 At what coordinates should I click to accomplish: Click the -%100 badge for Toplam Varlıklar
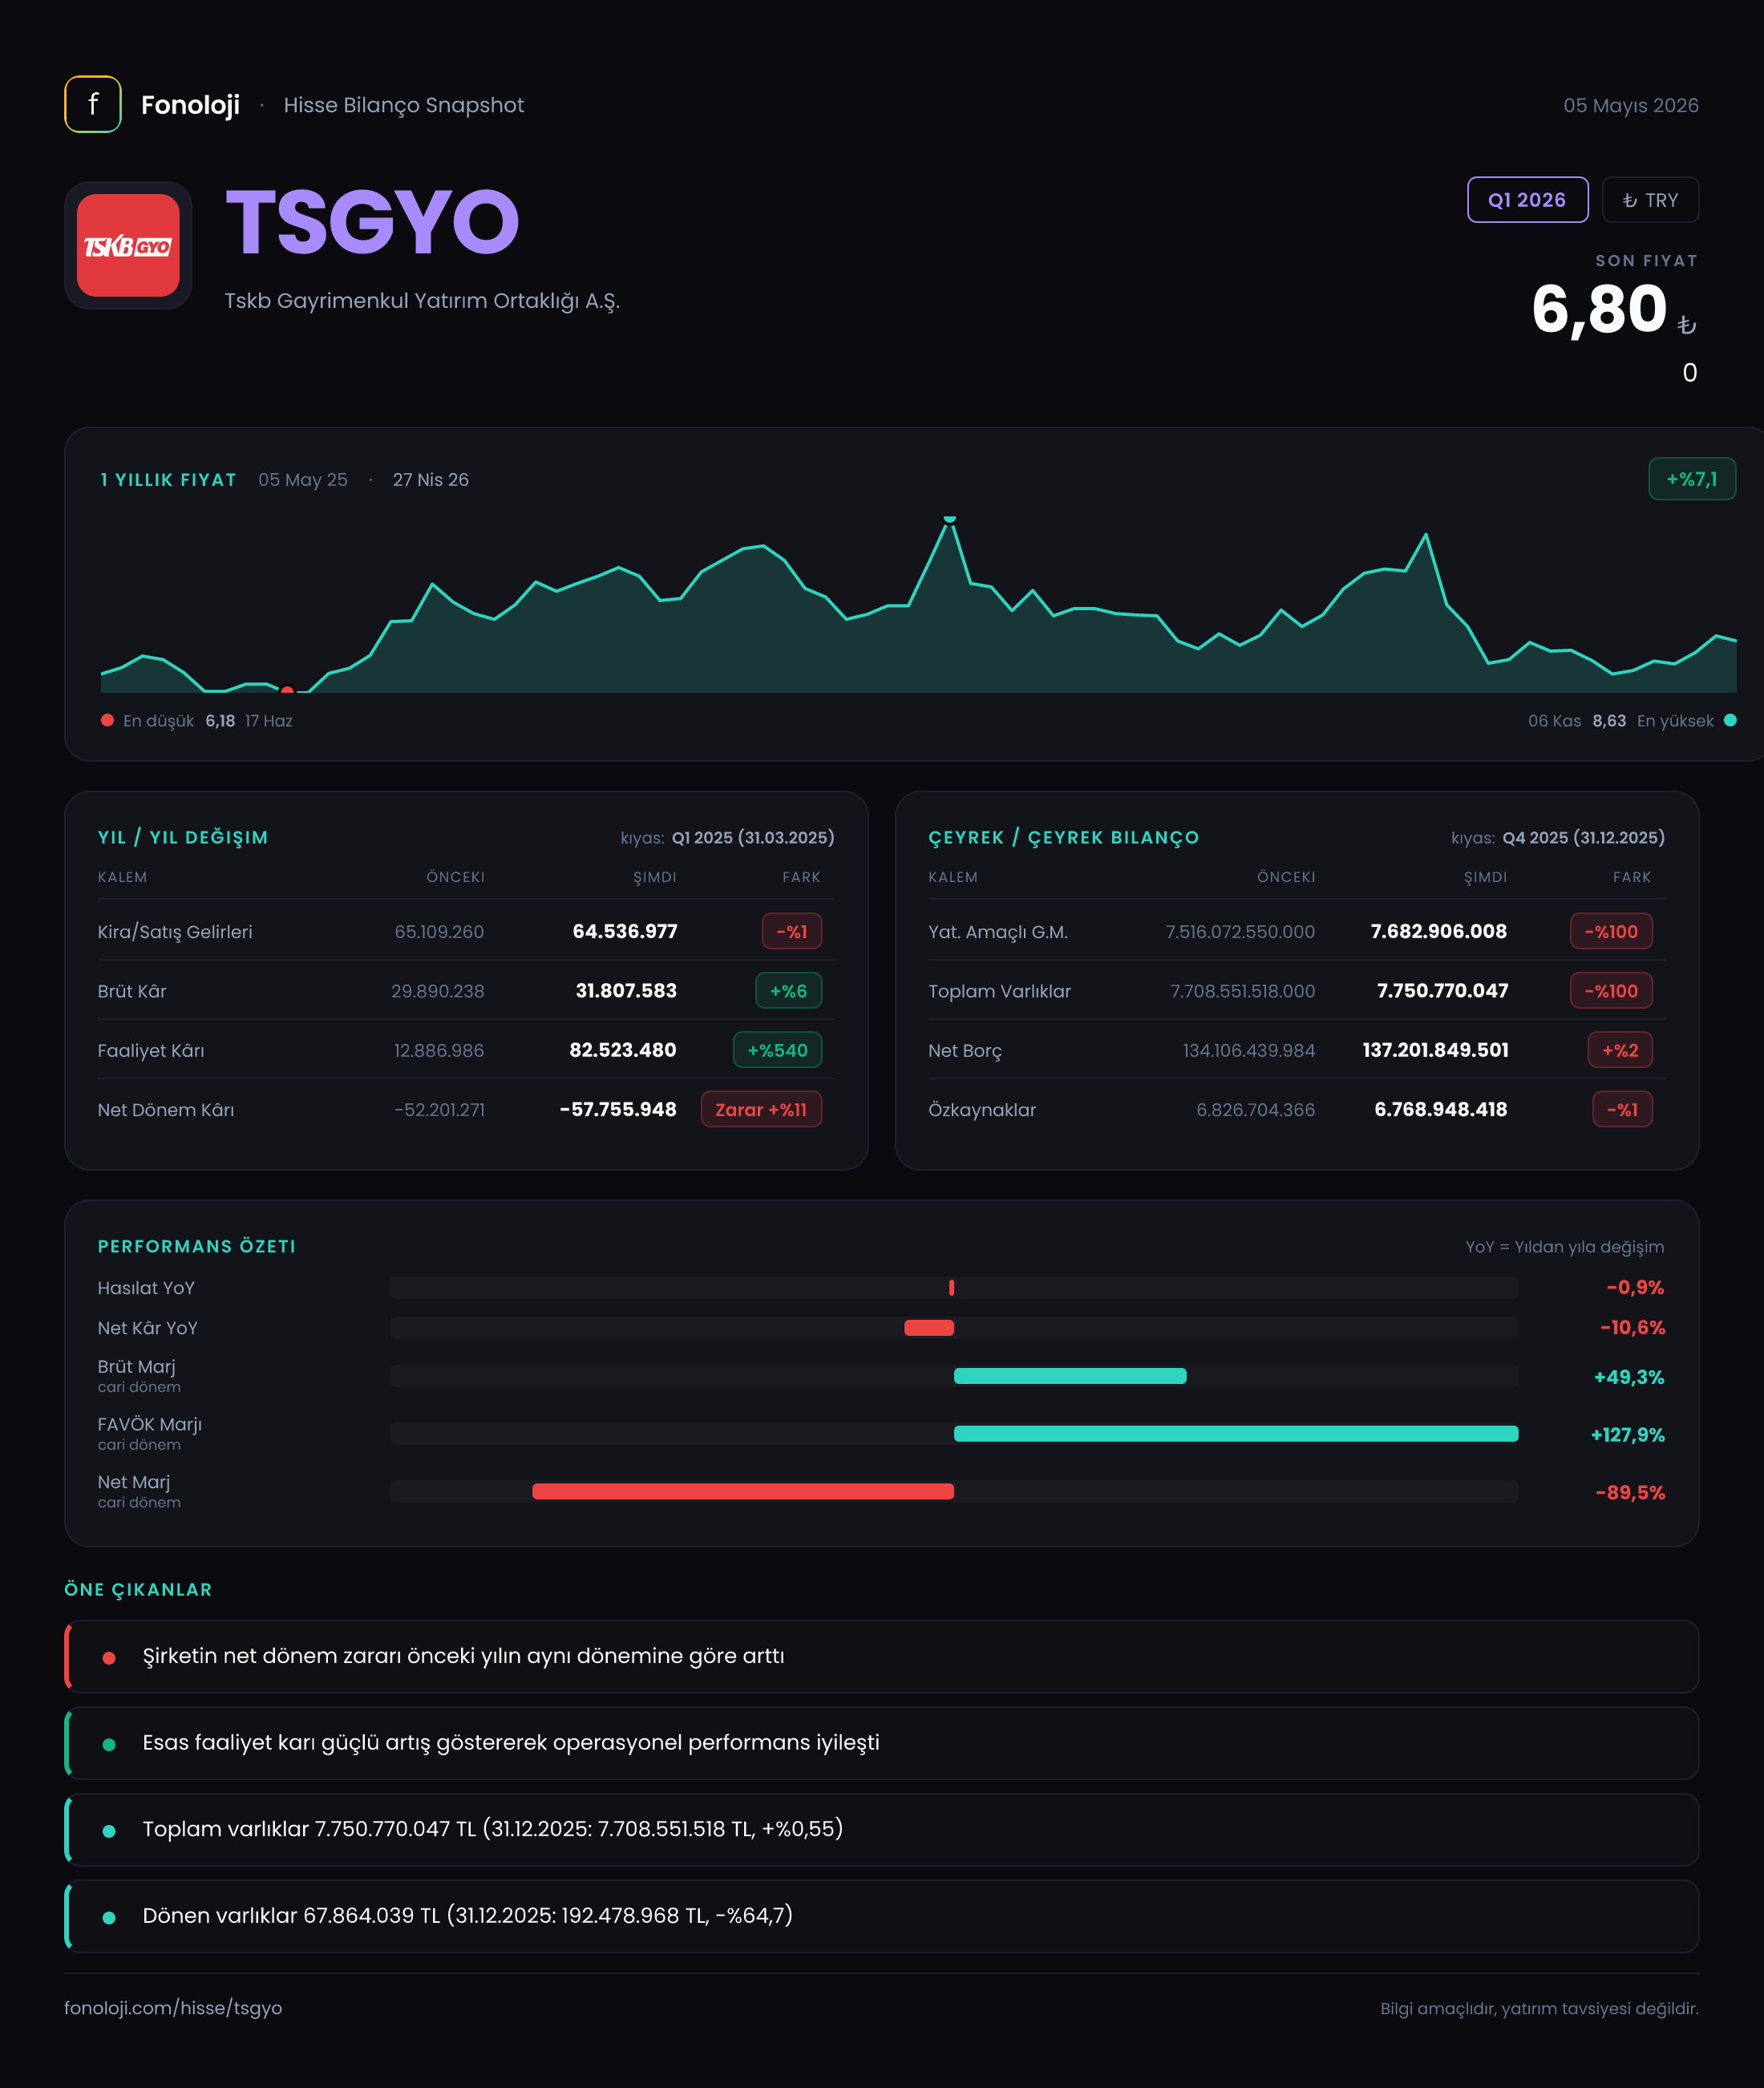(1612, 991)
